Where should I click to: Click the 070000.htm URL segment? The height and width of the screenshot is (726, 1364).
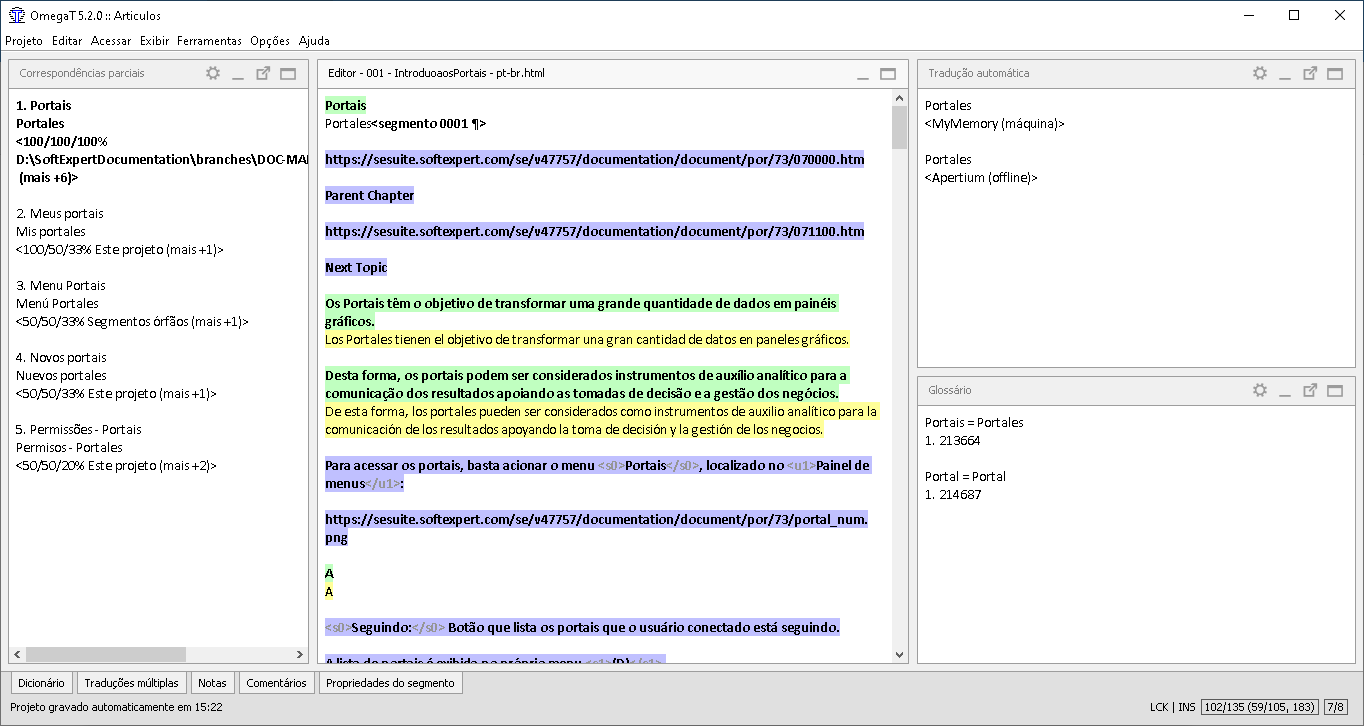(x=595, y=159)
